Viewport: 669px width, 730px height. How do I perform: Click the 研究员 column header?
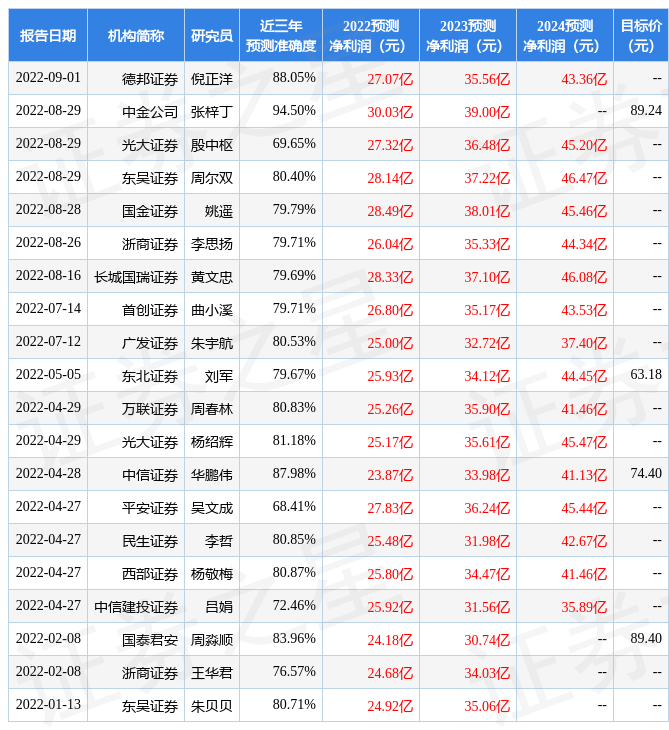coord(212,35)
